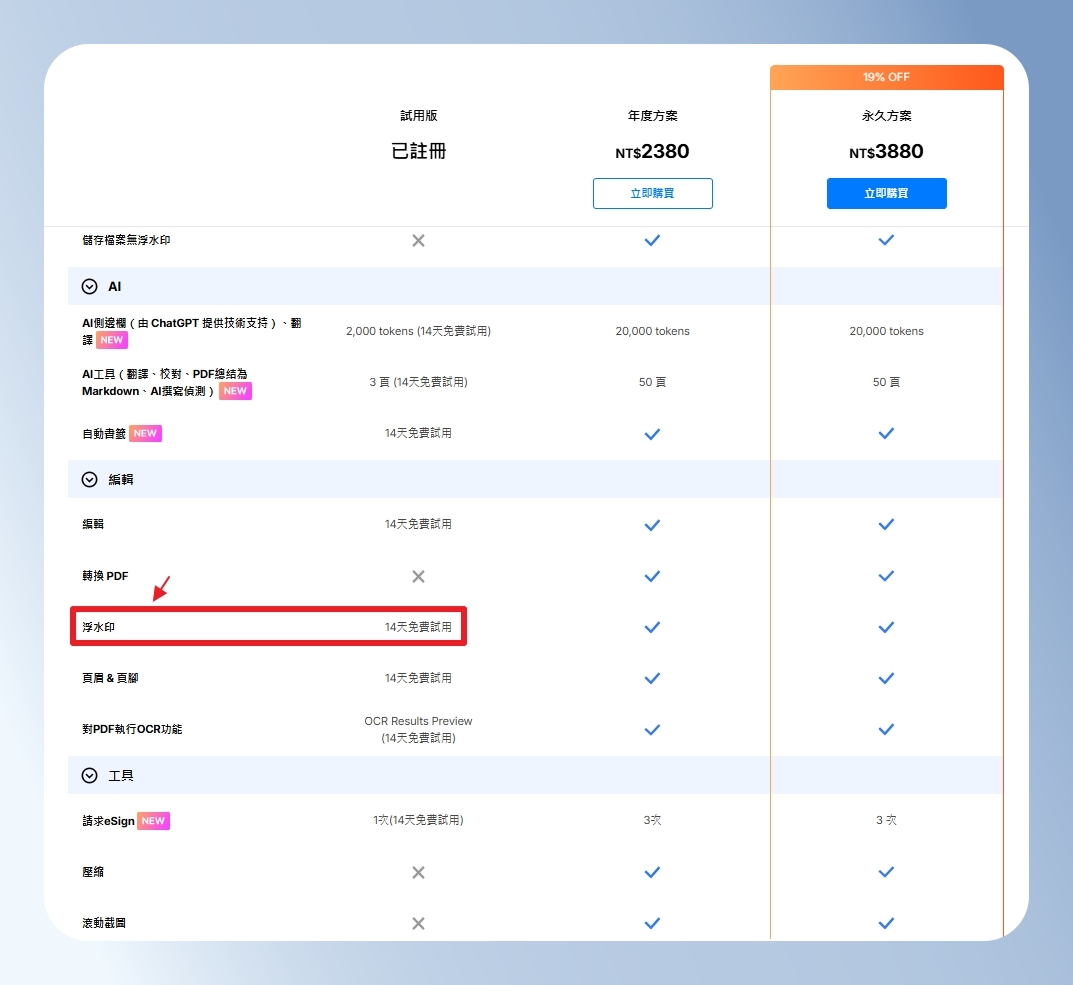The height and width of the screenshot is (985, 1073).
Task: Click the 轉換 PDF checkmark in permanent plan
Action: 886,576
